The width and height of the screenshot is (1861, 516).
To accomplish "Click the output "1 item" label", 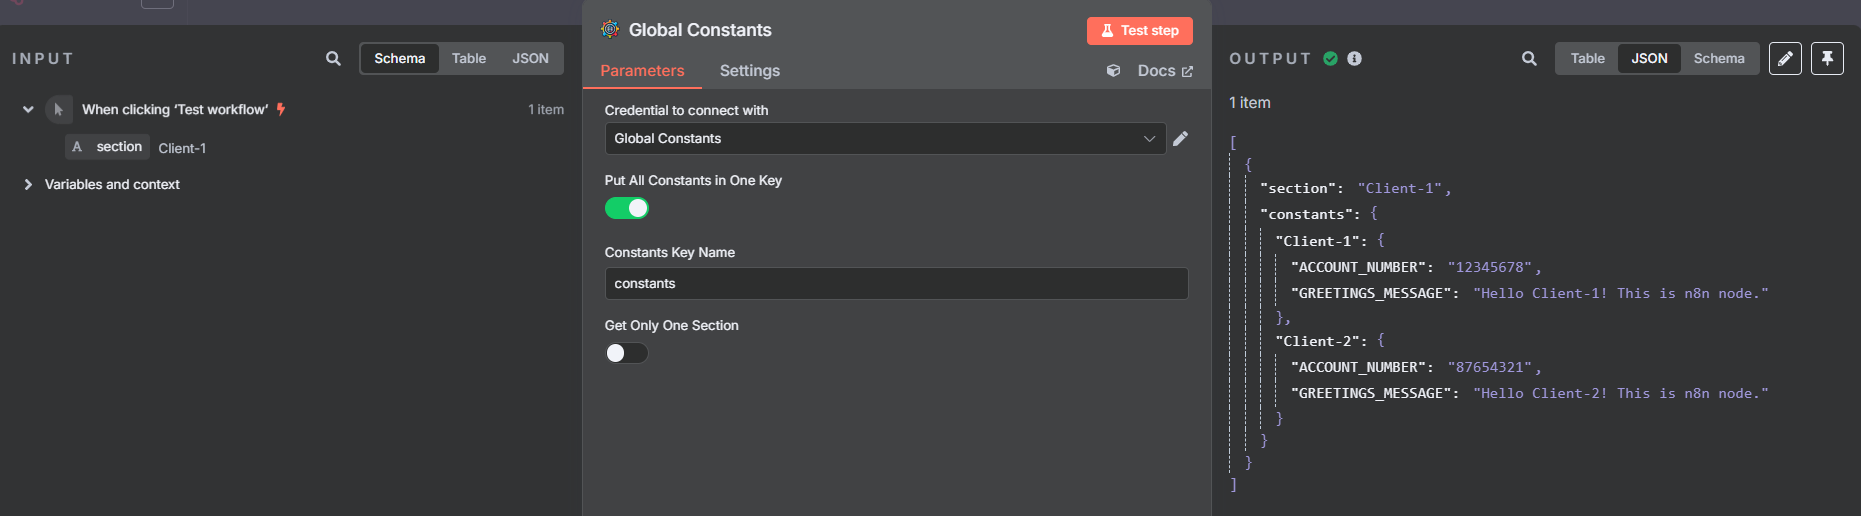I will 1250,103.
